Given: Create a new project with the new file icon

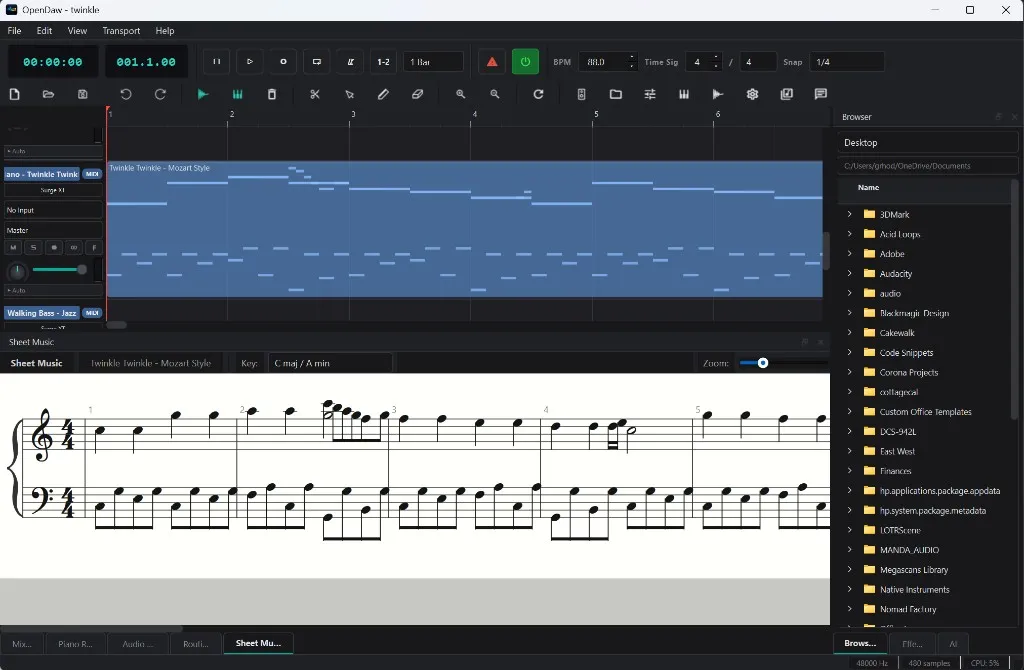Looking at the screenshot, I should click(14, 94).
